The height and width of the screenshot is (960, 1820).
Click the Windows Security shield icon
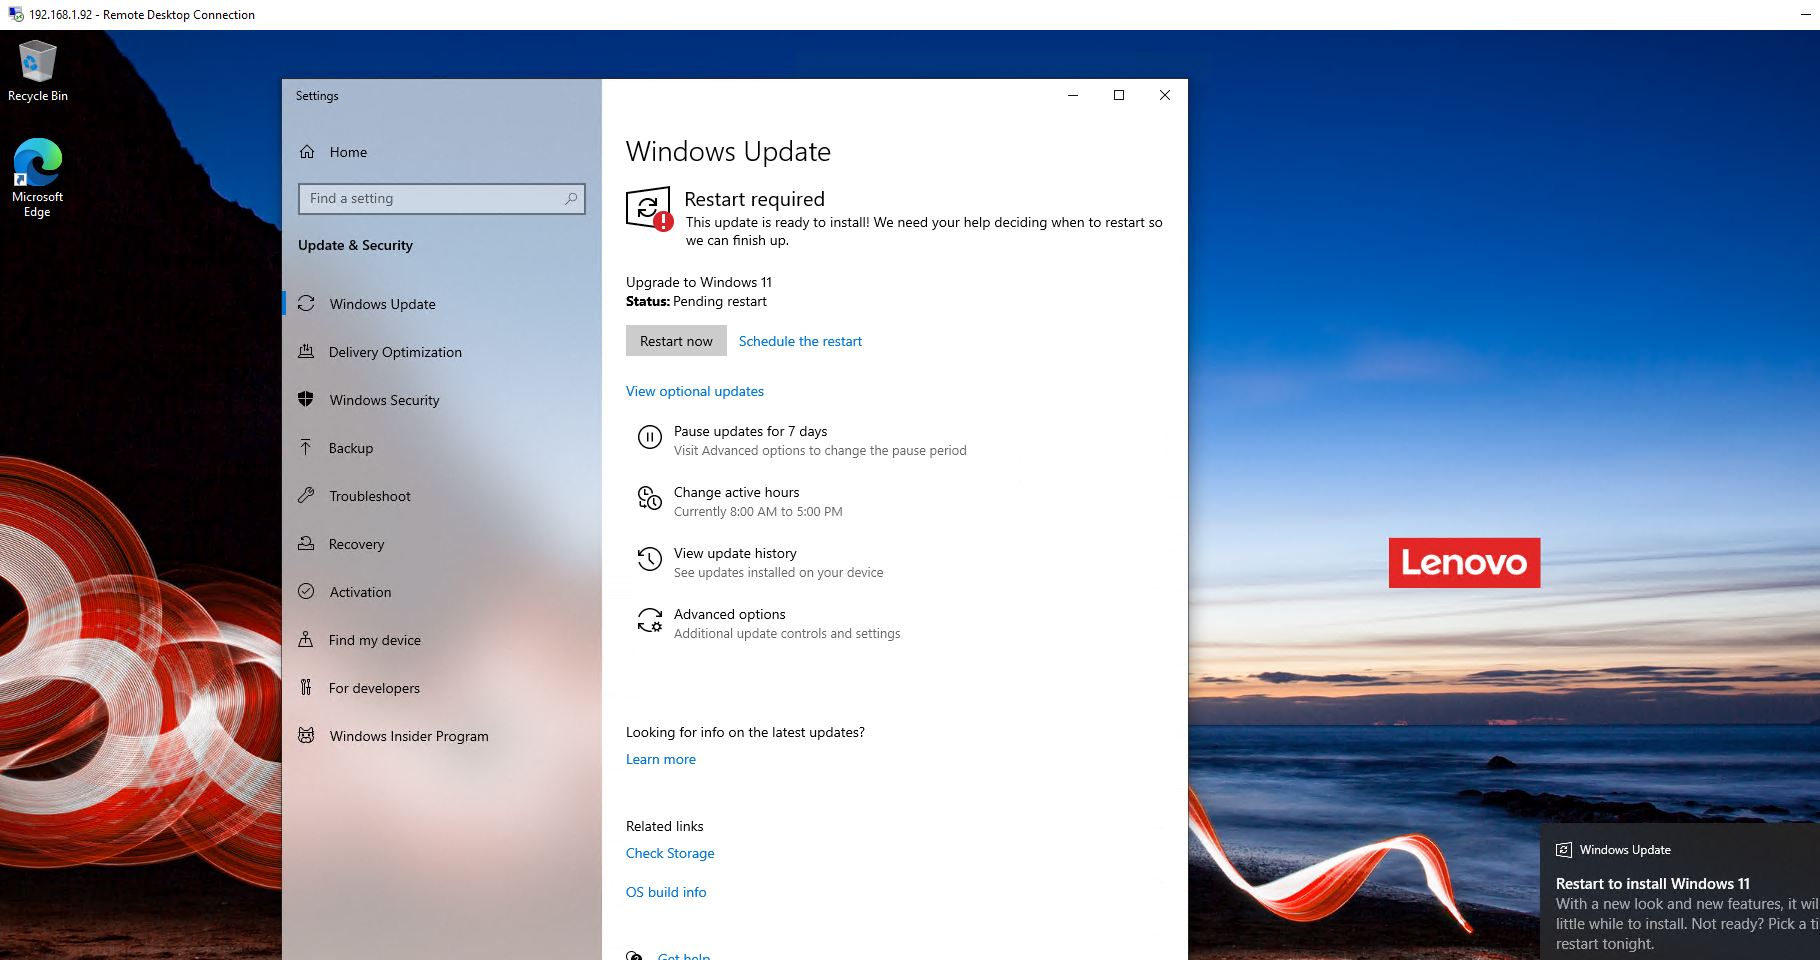tap(306, 400)
